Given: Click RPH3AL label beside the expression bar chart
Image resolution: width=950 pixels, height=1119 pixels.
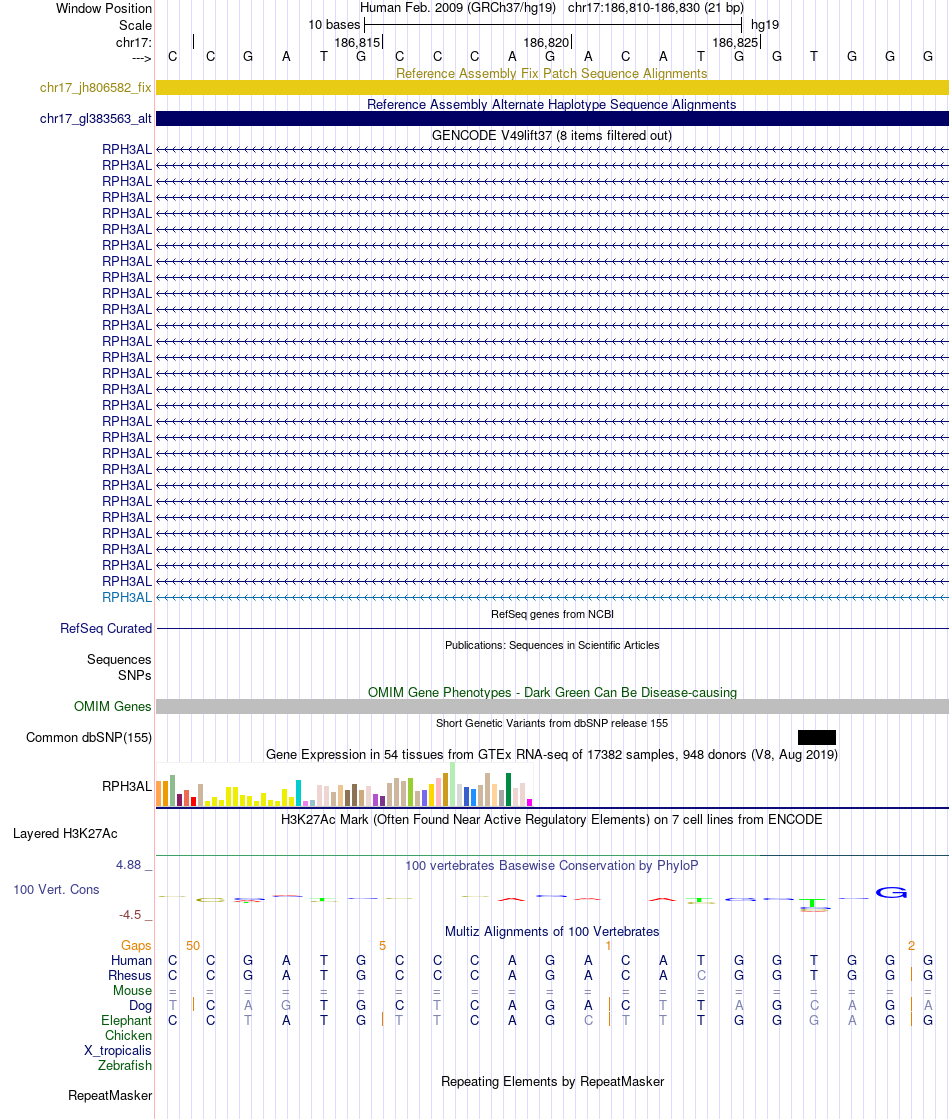Looking at the screenshot, I should [127, 786].
